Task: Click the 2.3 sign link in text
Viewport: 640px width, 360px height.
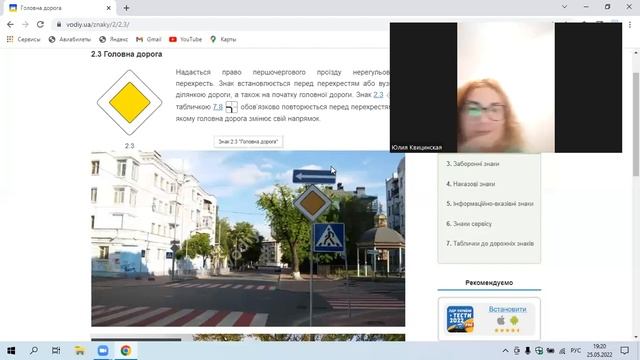Action: (x=378, y=95)
